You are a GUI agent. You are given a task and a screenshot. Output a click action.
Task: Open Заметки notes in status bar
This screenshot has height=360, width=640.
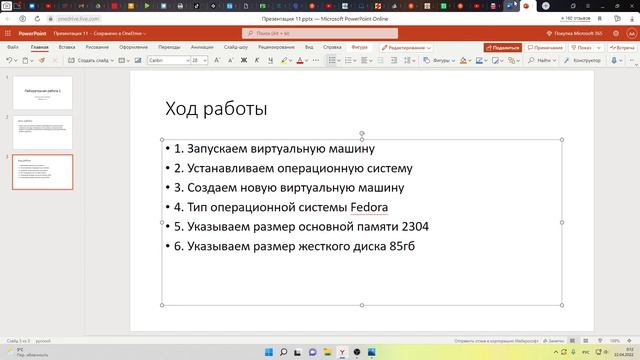tap(553, 341)
